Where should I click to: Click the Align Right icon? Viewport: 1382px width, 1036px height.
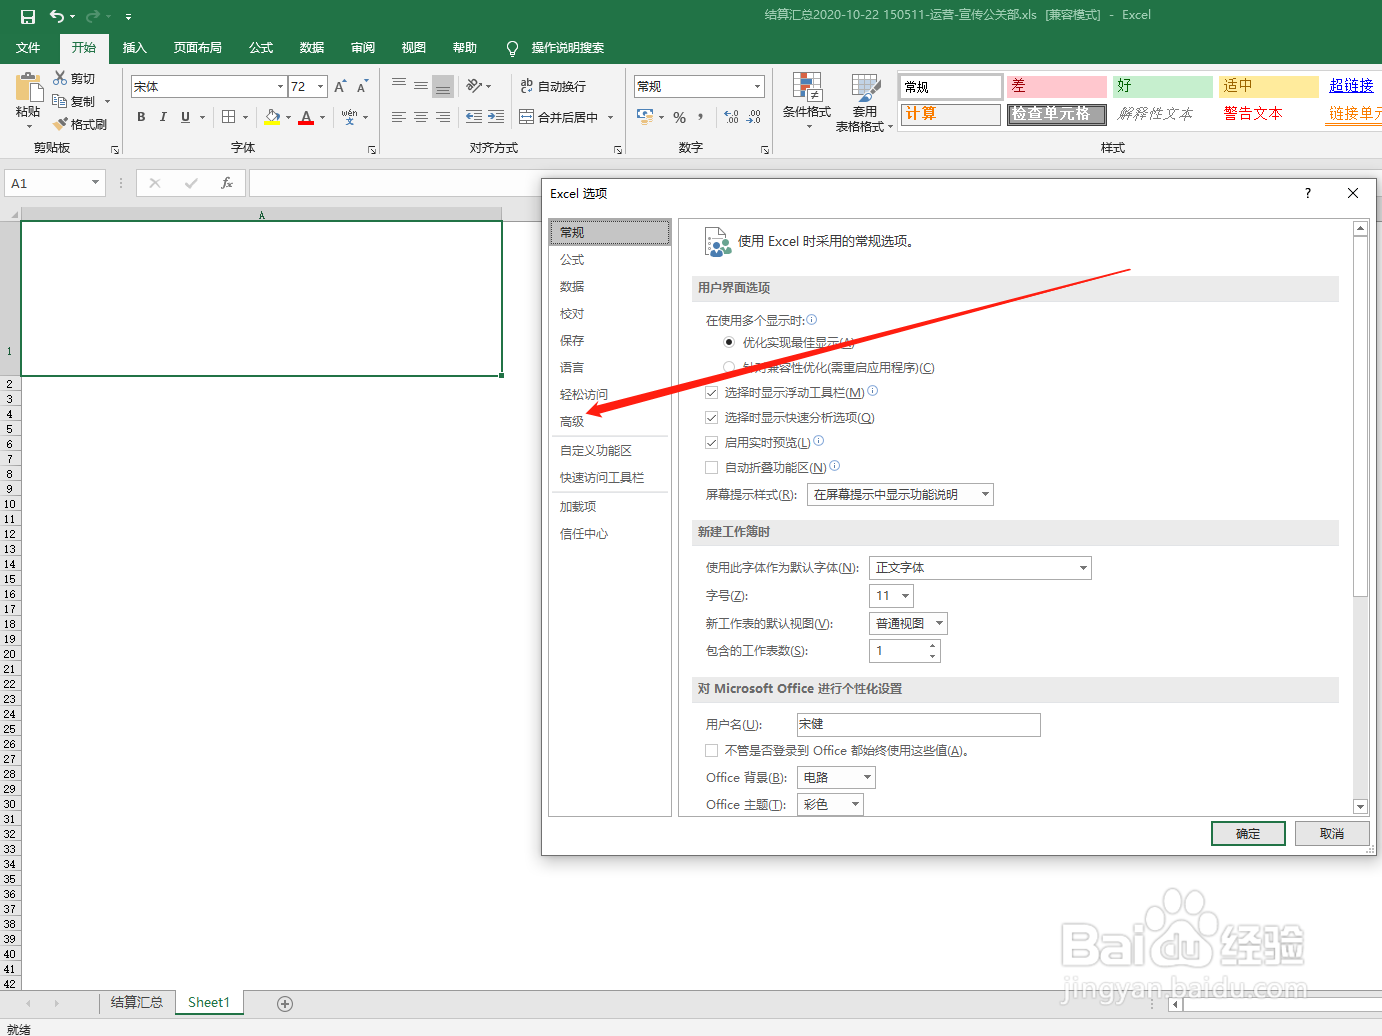click(x=443, y=117)
